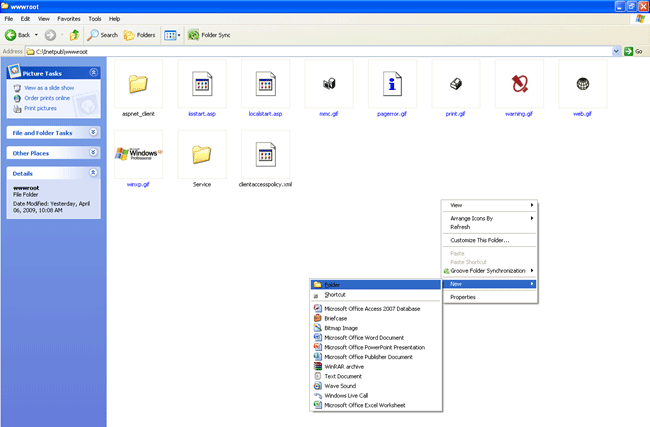
Task: Open the File menu
Action: [9, 19]
